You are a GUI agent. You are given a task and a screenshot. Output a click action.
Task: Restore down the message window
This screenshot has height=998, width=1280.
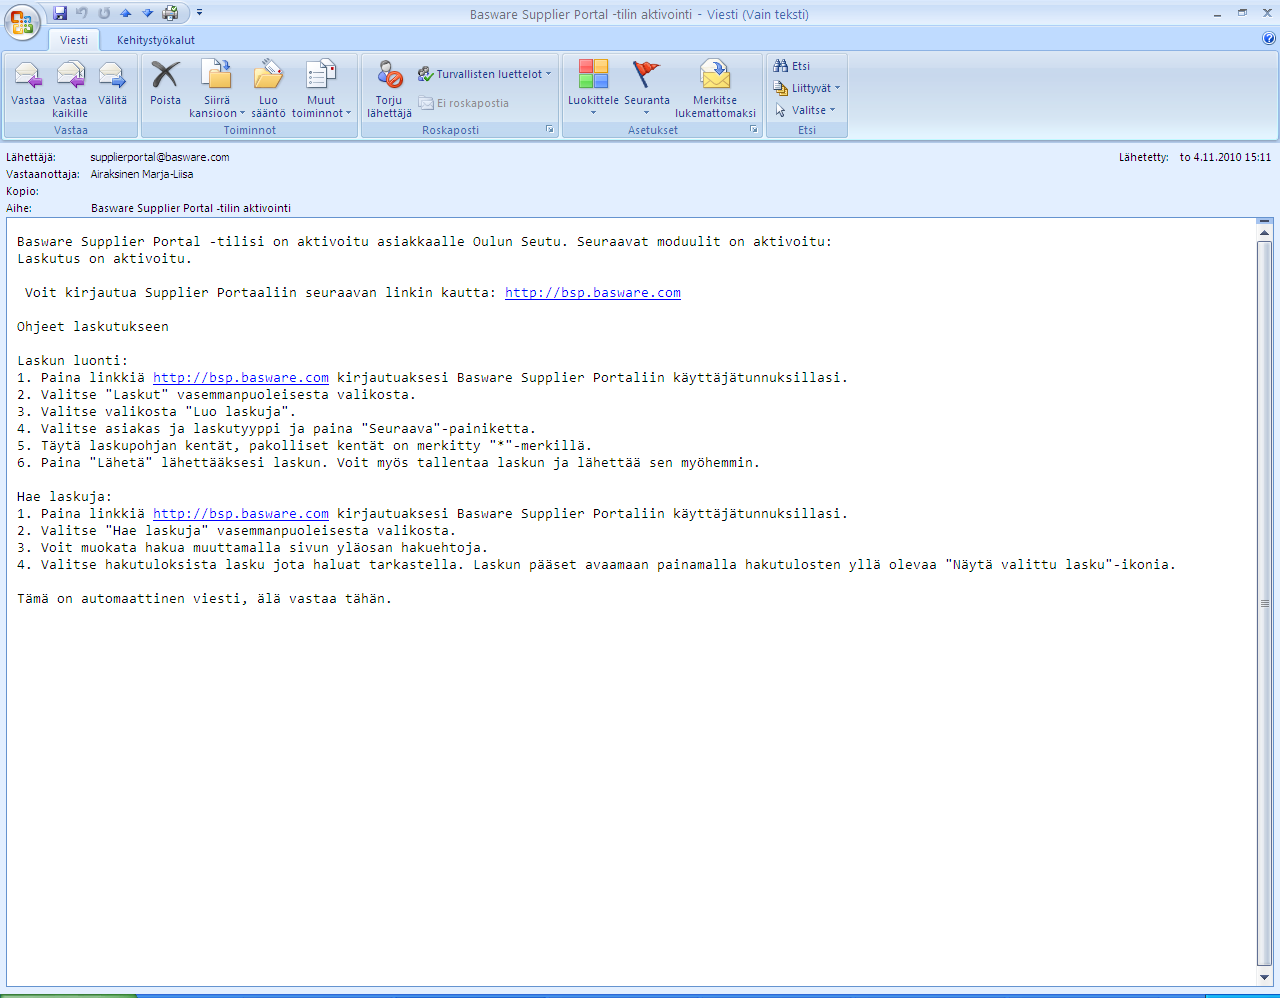tap(1243, 13)
